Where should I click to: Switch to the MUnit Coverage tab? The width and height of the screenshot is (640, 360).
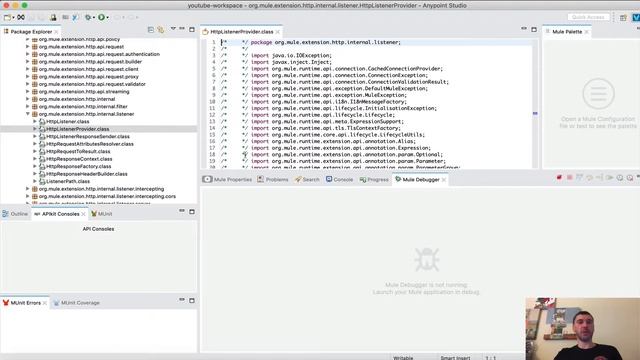click(76, 303)
